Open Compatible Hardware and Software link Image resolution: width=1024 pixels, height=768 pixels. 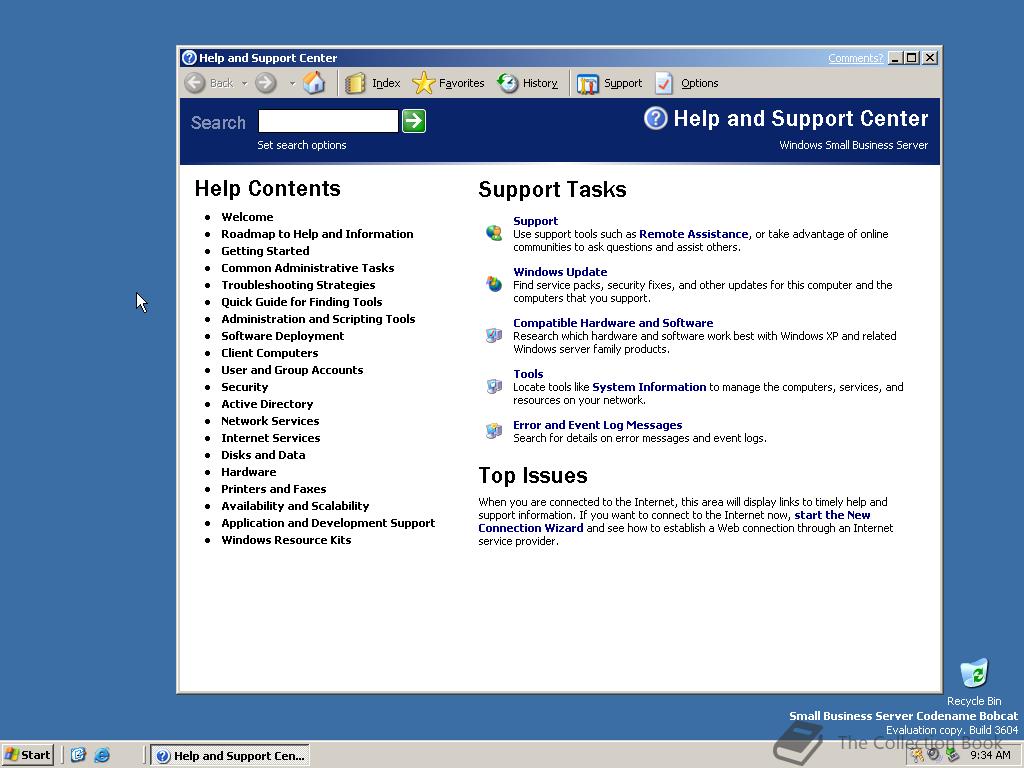coord(613,323)
